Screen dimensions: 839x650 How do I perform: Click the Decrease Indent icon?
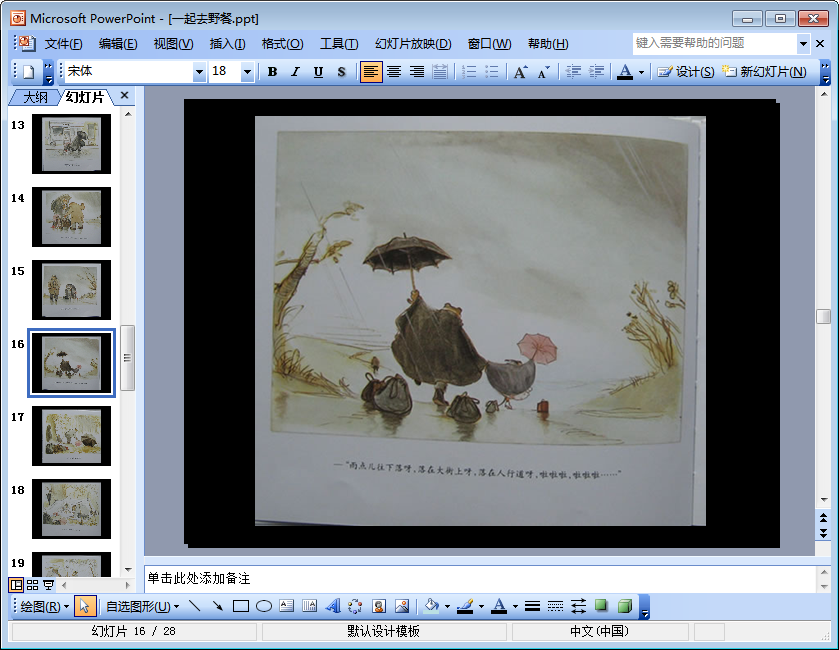click(573, 72)
